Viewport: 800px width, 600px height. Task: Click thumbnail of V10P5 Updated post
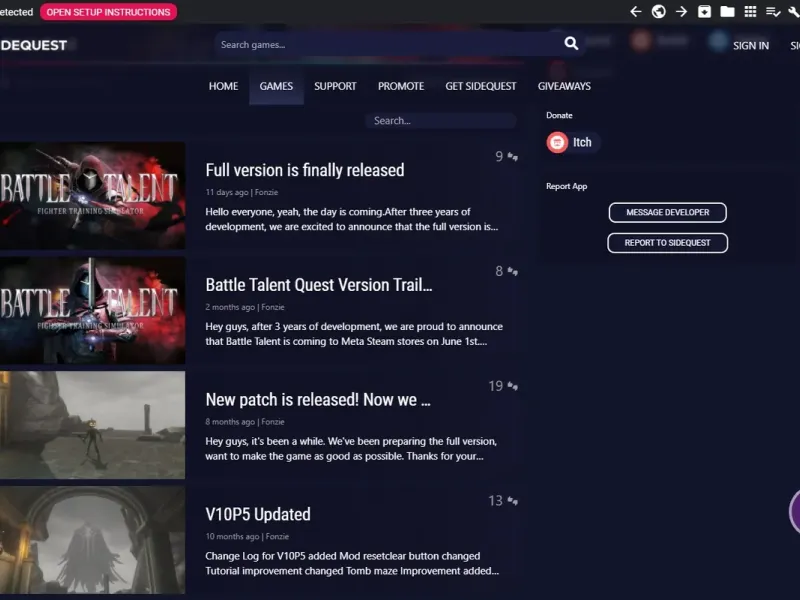pyautogui.click(x=92, y=540)
